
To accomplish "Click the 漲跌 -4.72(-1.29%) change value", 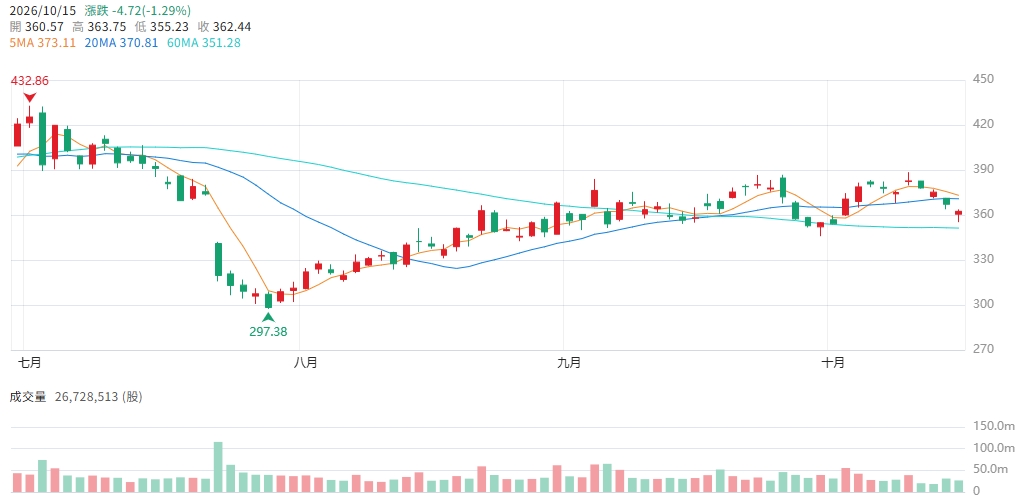I will [x=138, y=11].
